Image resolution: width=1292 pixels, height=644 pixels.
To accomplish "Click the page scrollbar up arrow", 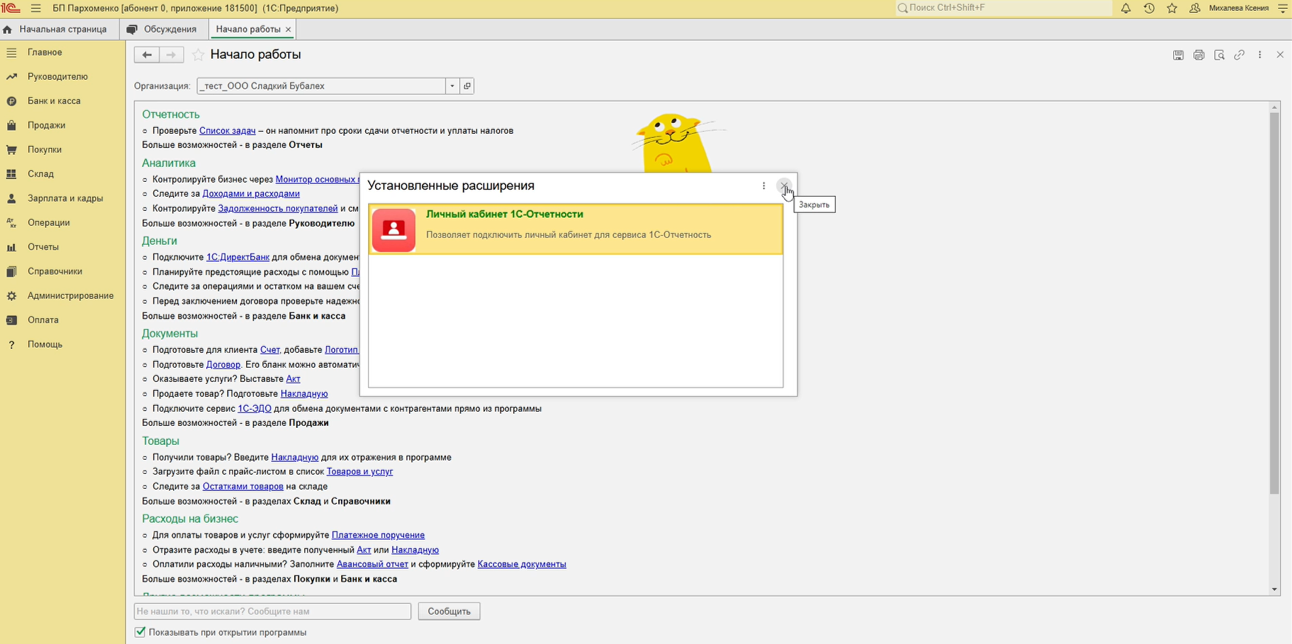I will tap(1274, 107).
